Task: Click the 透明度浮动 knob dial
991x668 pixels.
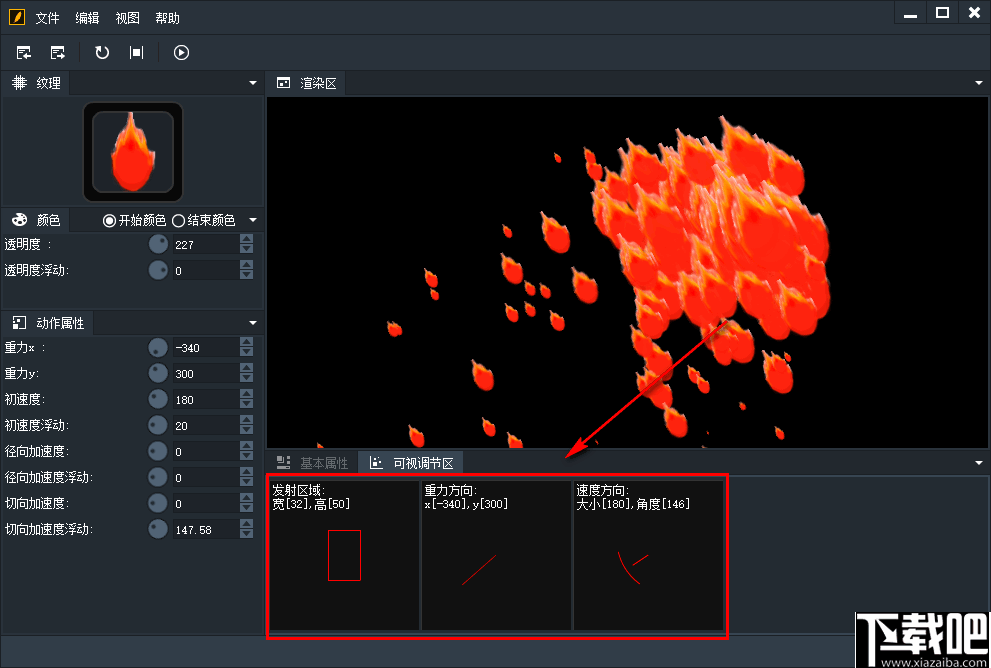Action: point(158,270)
